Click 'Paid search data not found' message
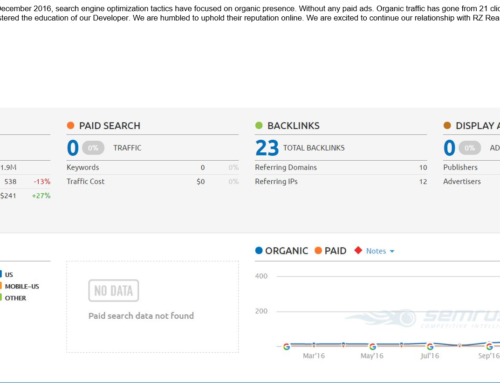500x383 pixels. (141, 316)
